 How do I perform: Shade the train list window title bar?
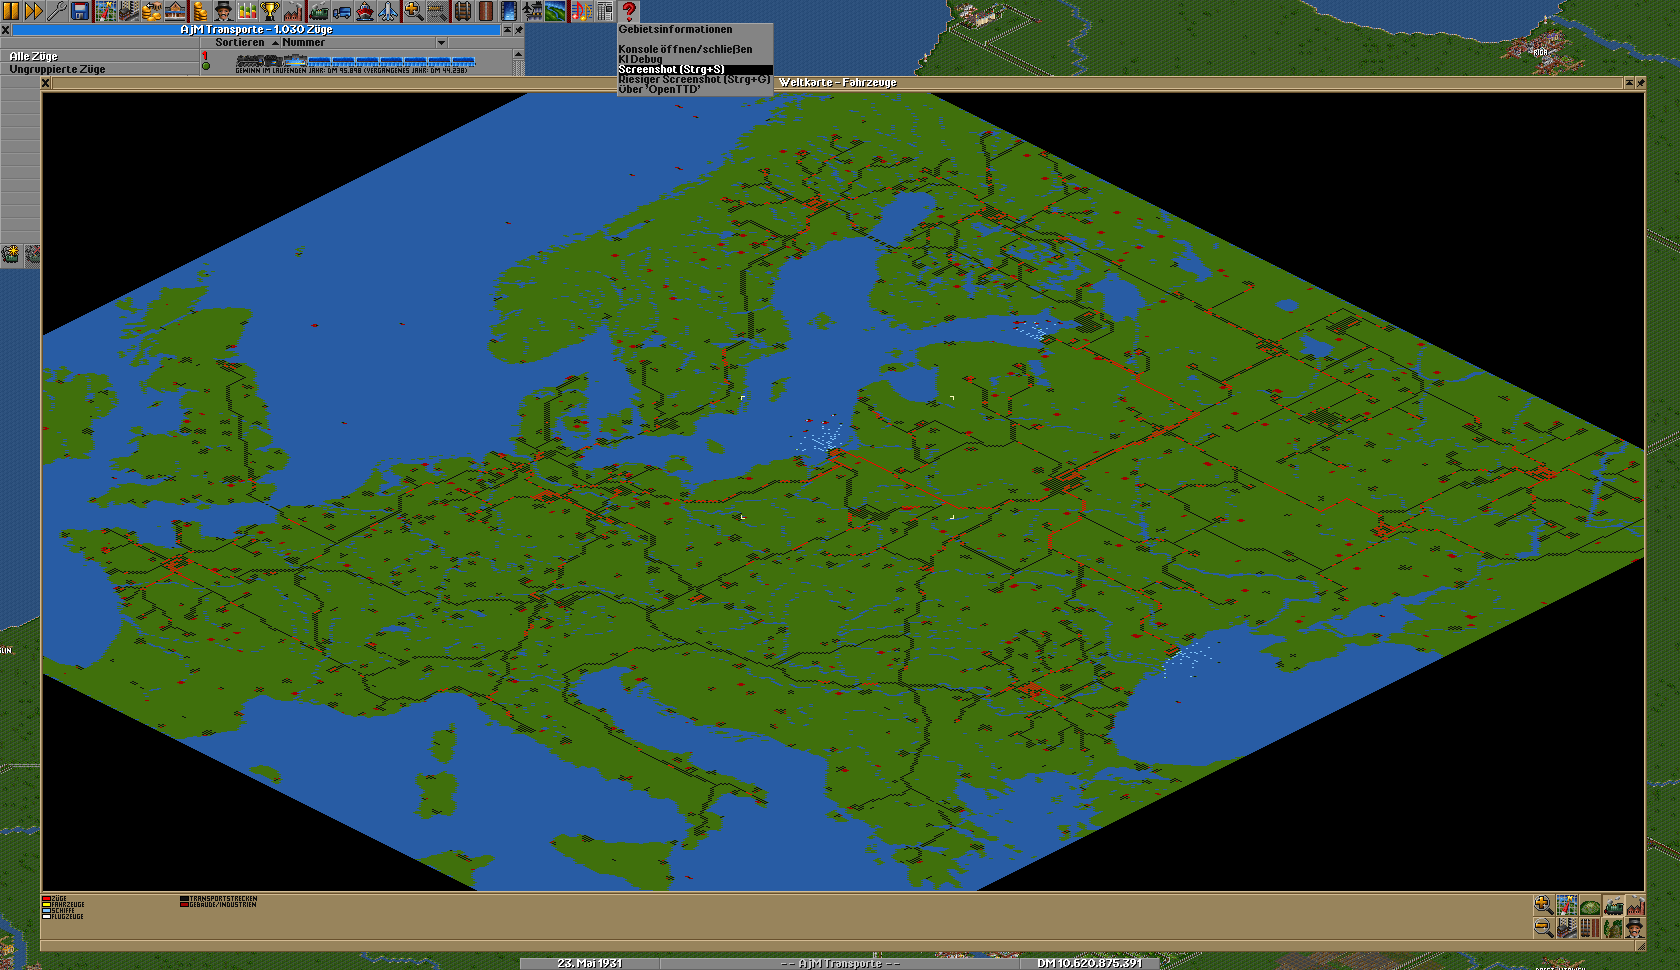pos(507,30)
